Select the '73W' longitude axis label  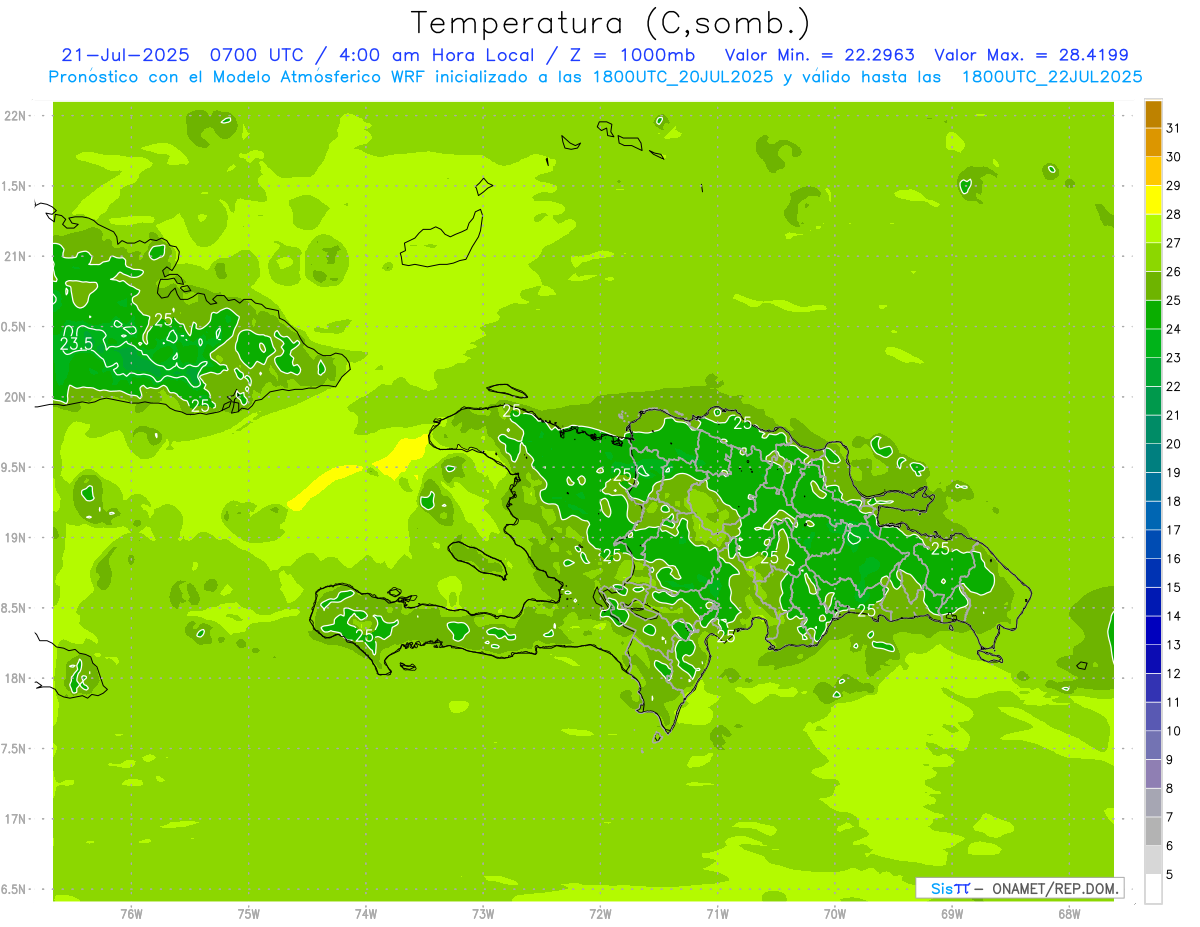[483, 914]
